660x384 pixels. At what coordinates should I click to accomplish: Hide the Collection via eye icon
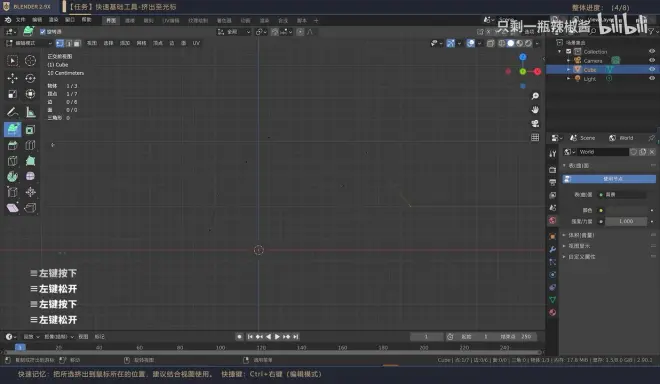(x=652, y=51)
